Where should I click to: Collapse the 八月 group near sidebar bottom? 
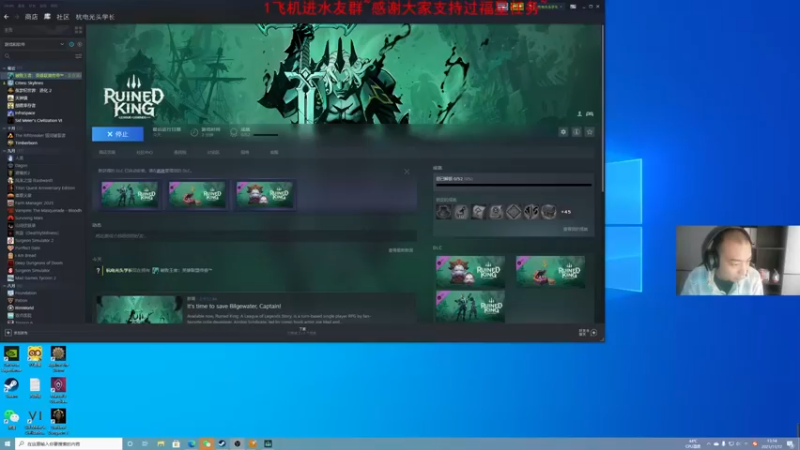click(x=5, y=286)
